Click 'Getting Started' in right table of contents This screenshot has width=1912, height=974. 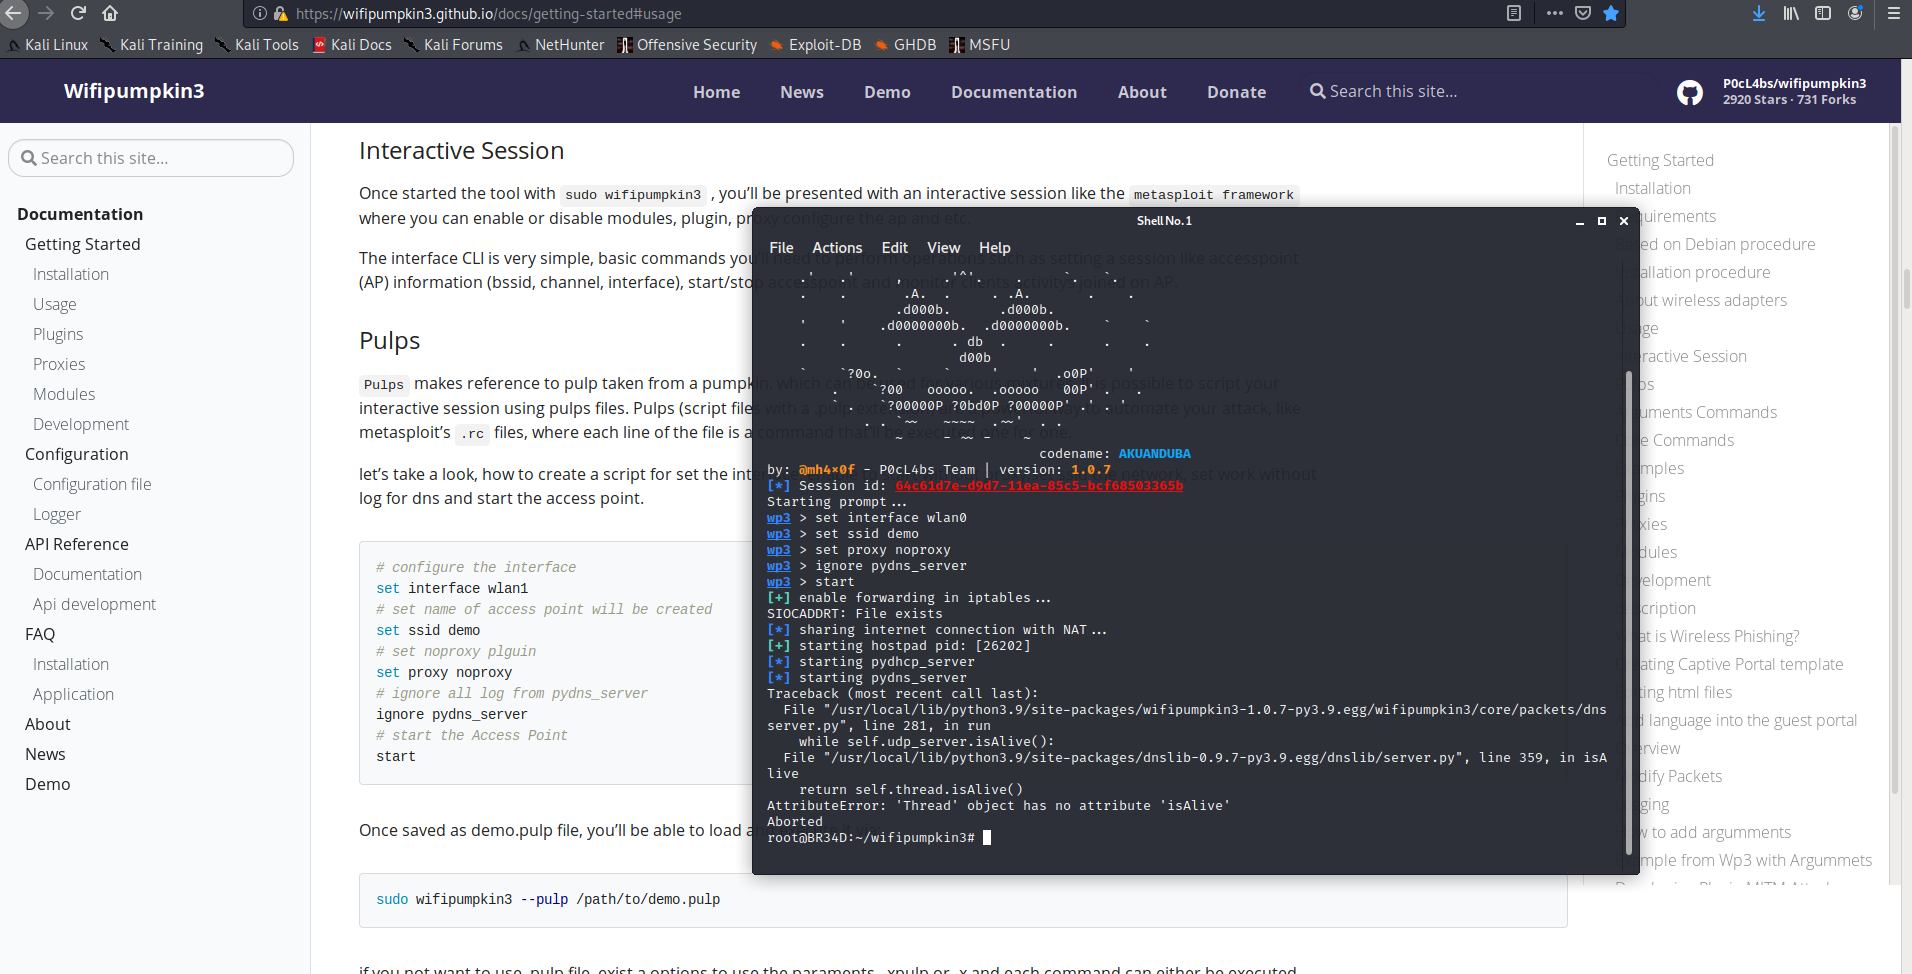[x=1660, y=160]
